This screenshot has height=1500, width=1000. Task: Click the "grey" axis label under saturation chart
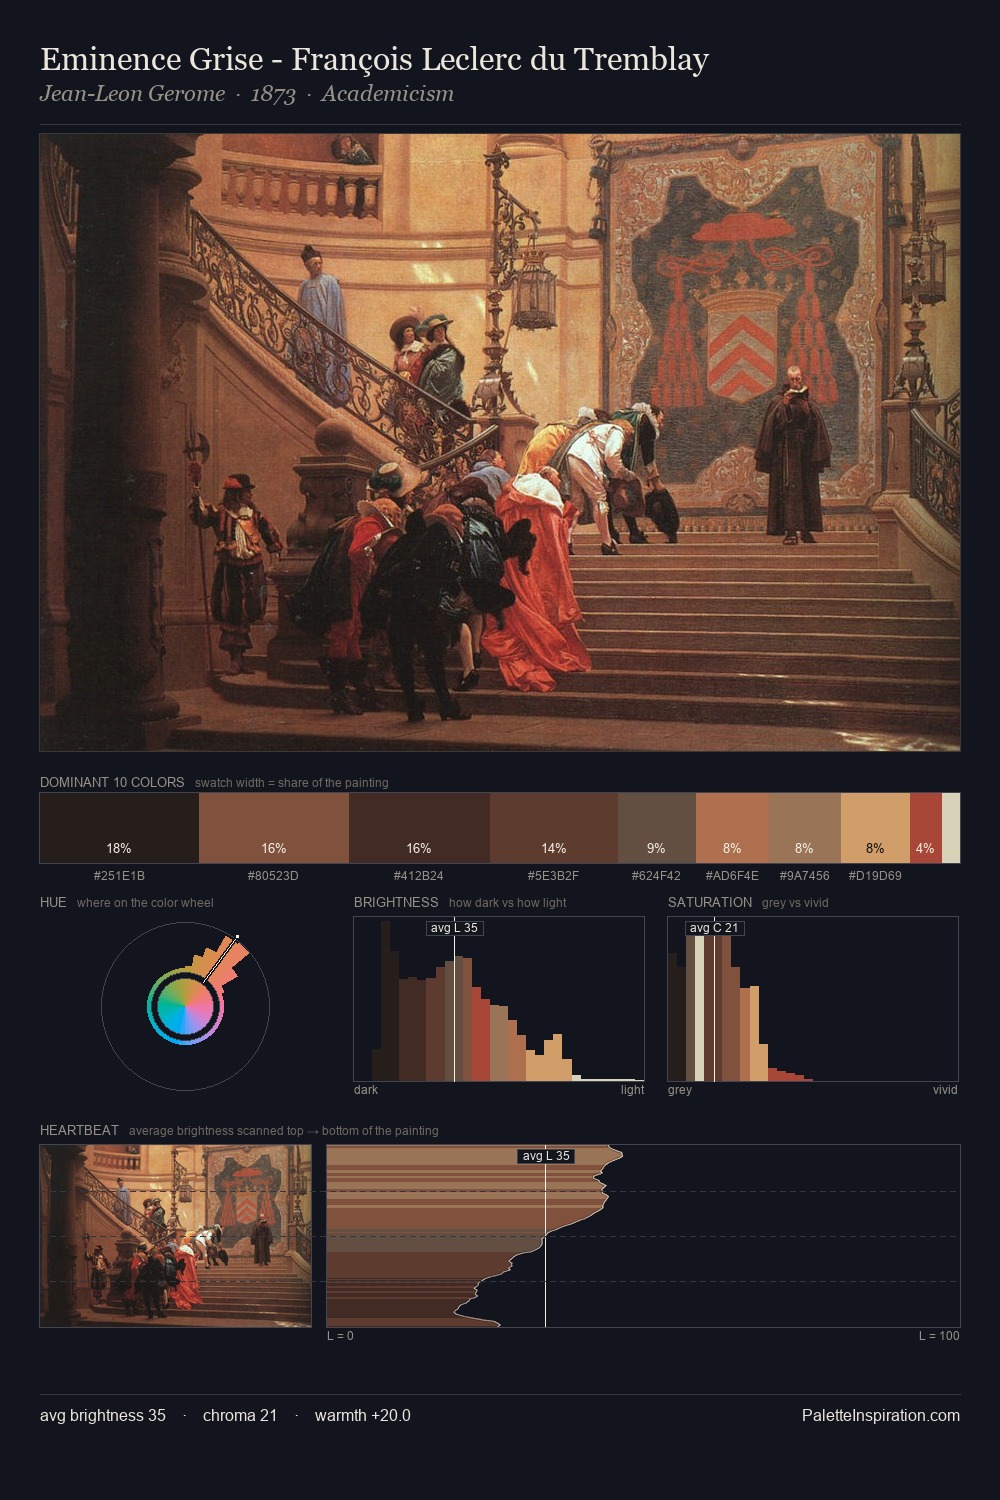[x=680, y=1090]
